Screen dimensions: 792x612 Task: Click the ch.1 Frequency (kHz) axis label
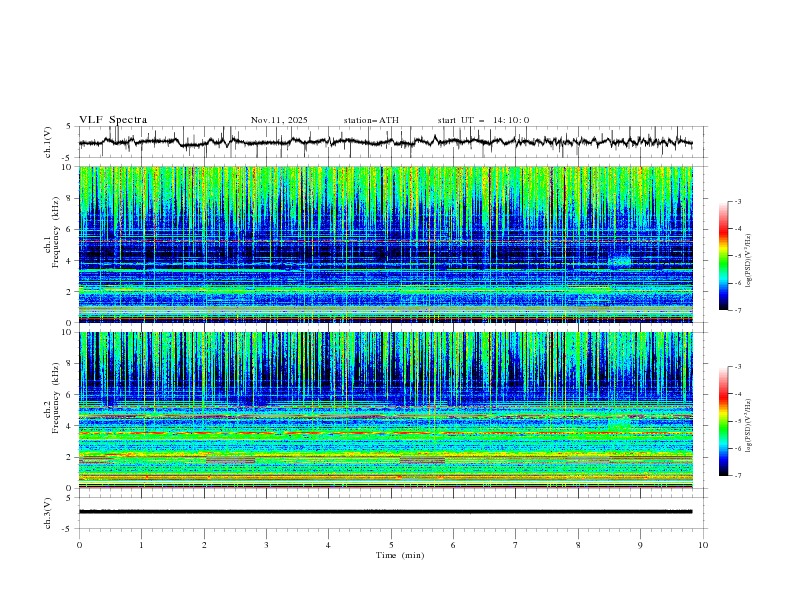click(x=56, y=232)
